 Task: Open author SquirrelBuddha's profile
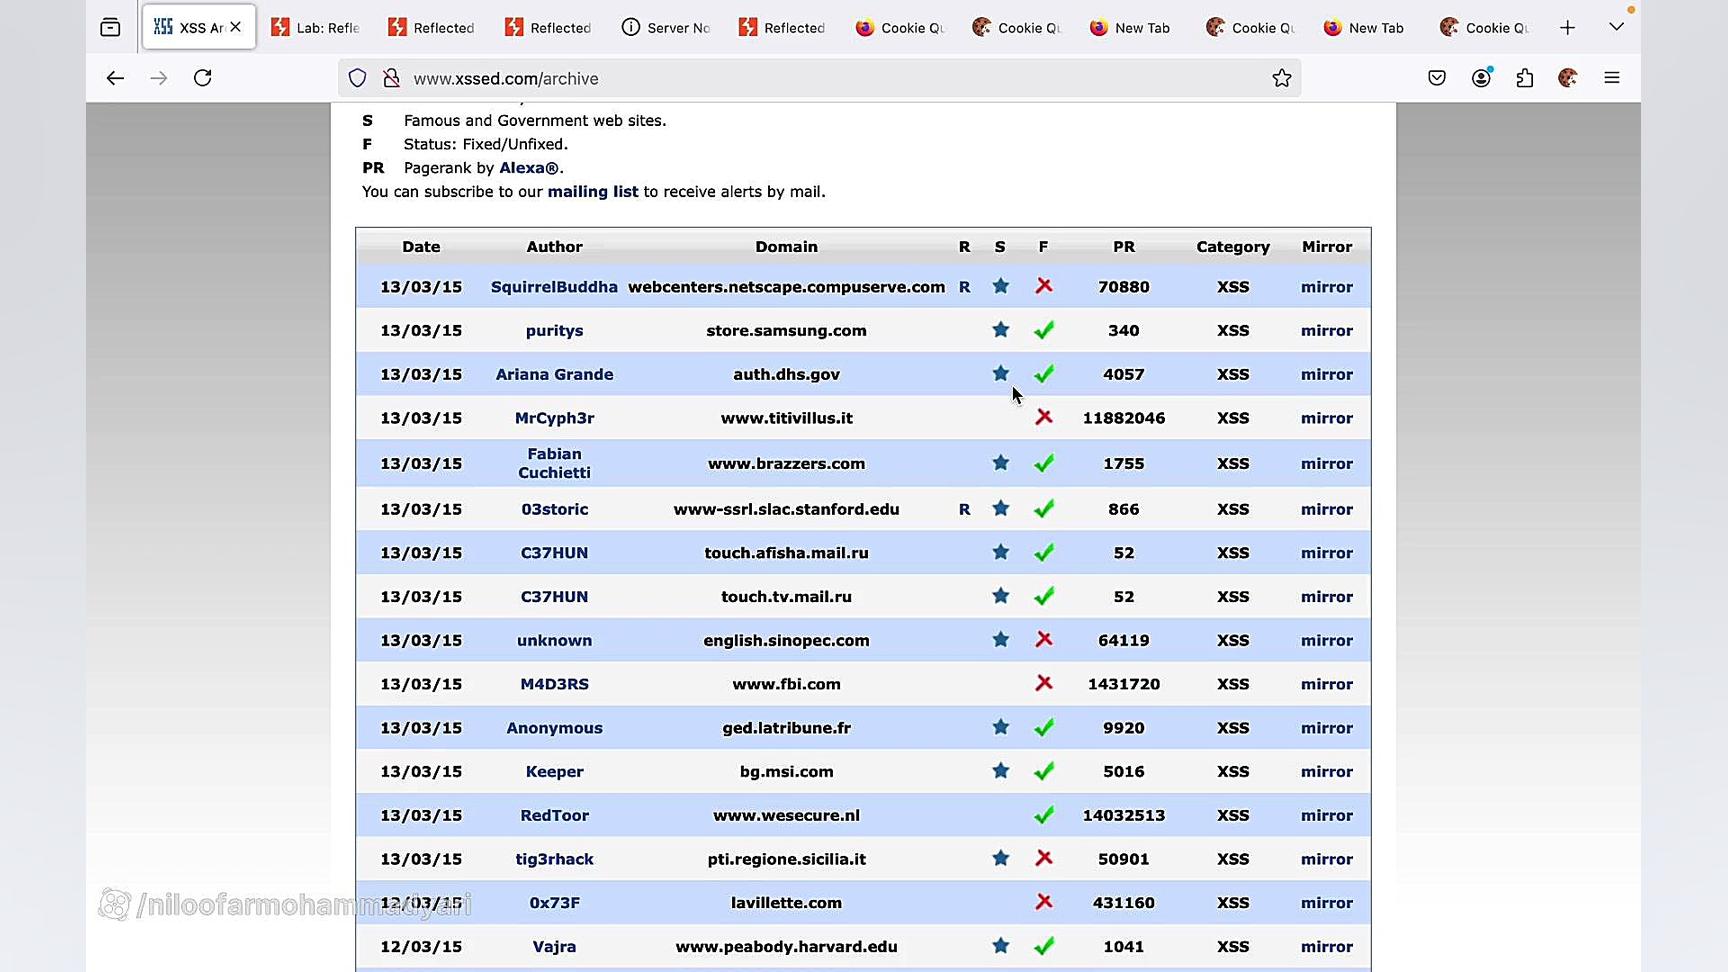(554, 287)
